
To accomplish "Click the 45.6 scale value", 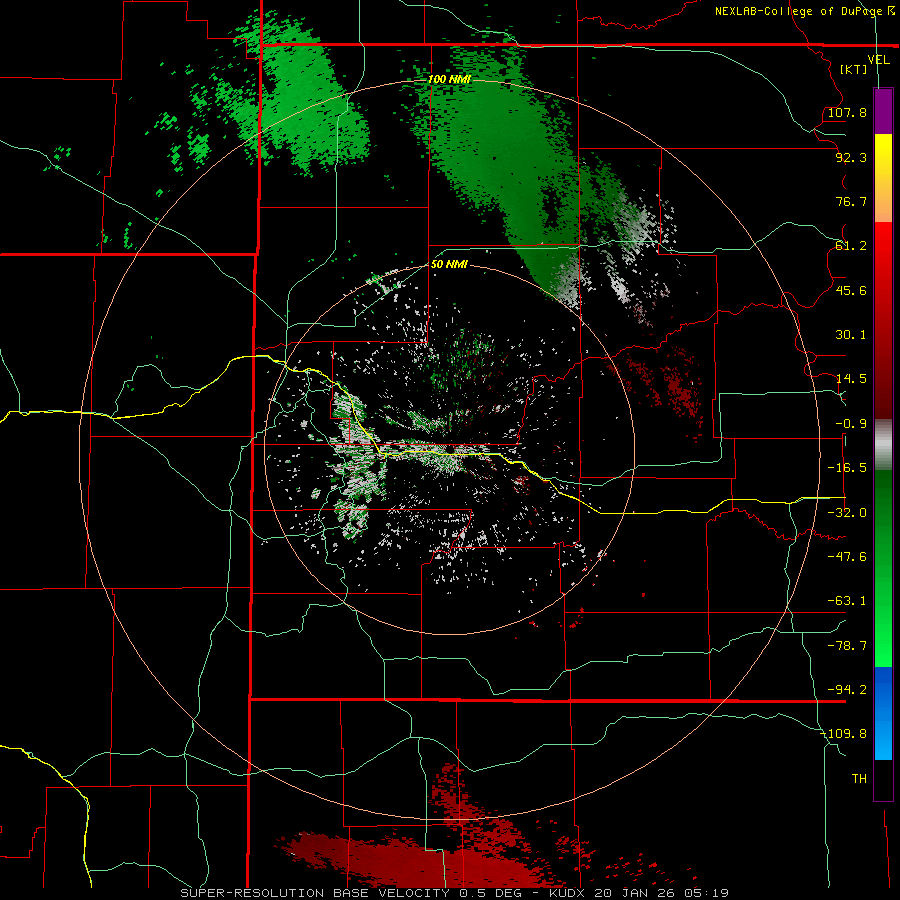I will pos(851,290).
